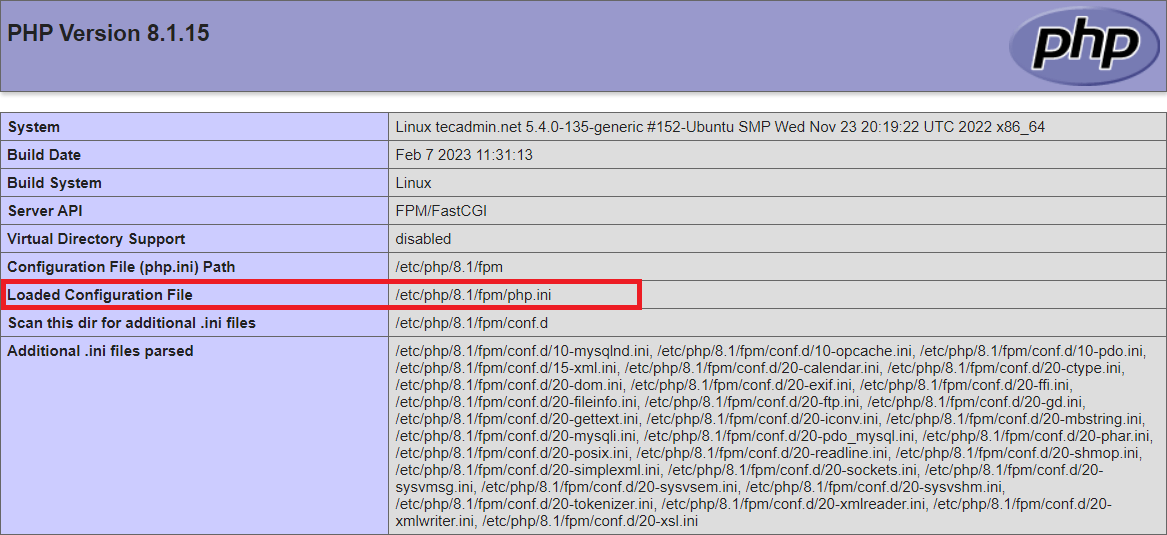The width and height of the screenshot is (1167, 535).
Task: Select the disabled value
Action: pos(423,239)
